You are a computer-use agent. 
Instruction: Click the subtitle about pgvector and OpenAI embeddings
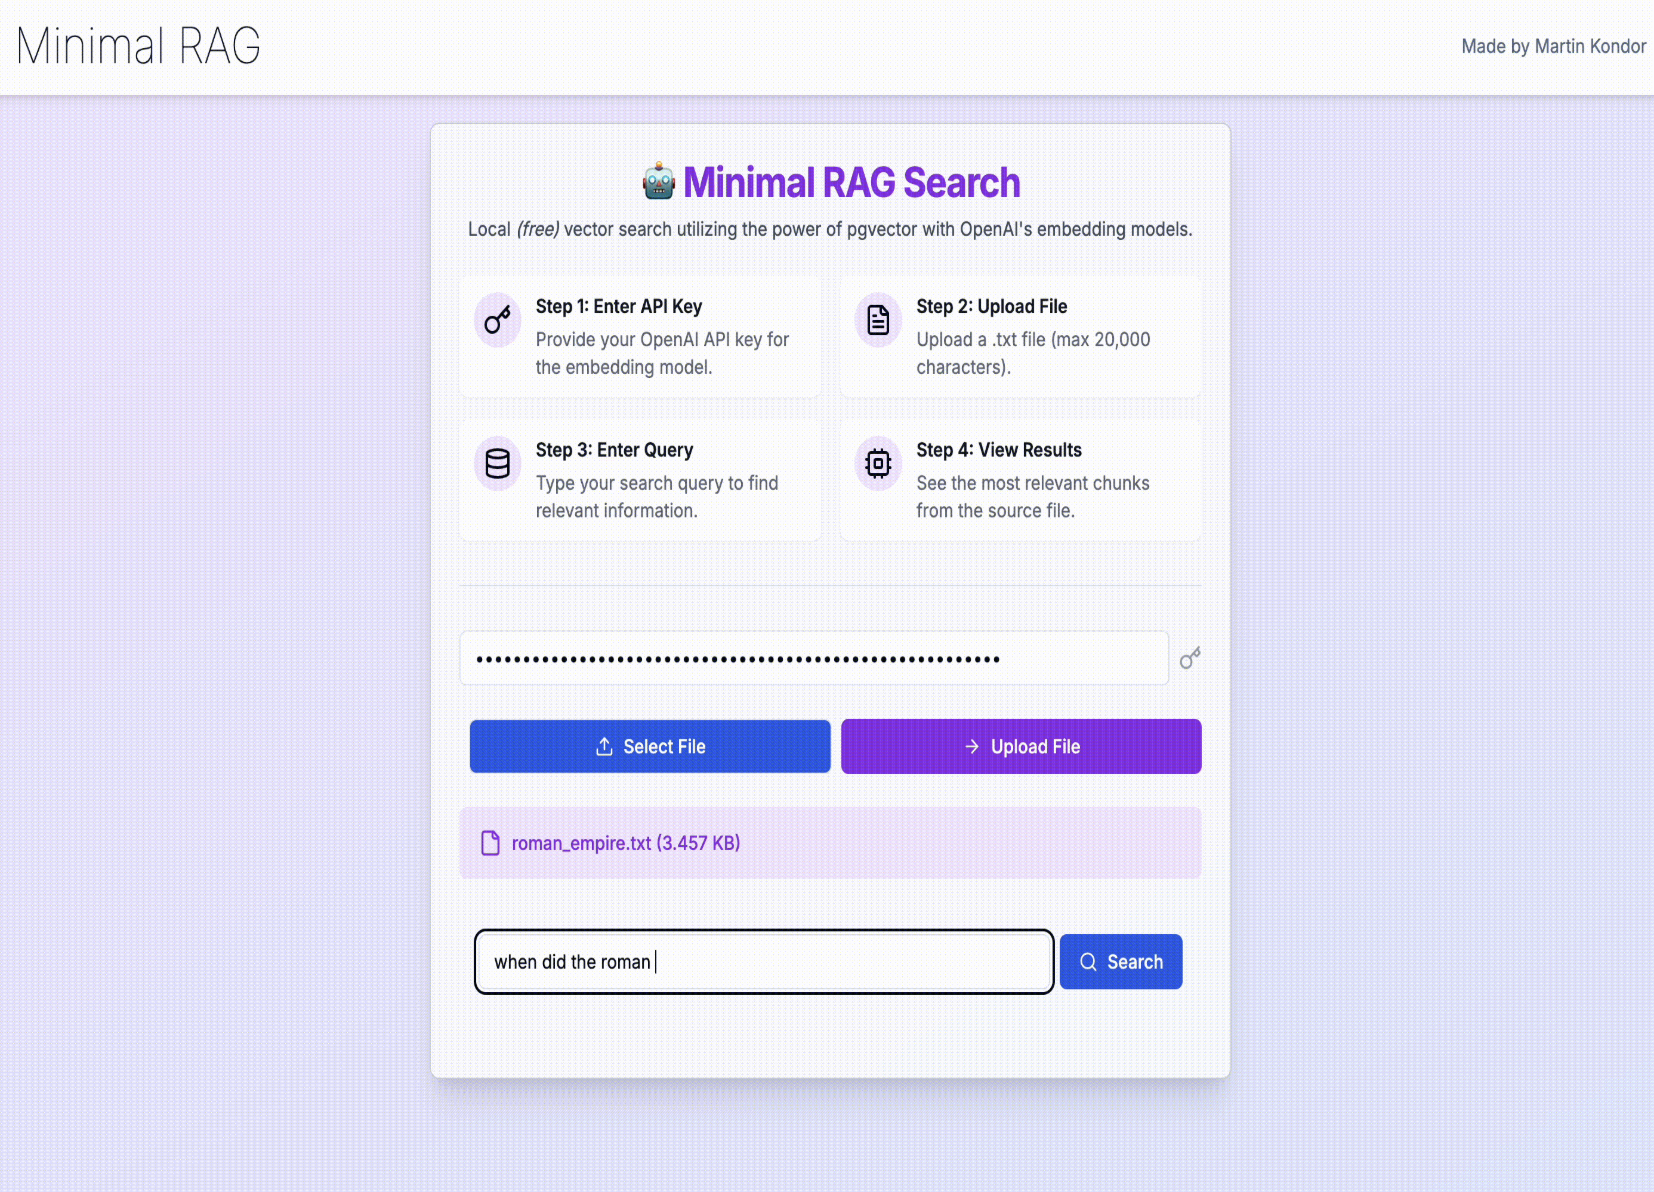(830, 229)
